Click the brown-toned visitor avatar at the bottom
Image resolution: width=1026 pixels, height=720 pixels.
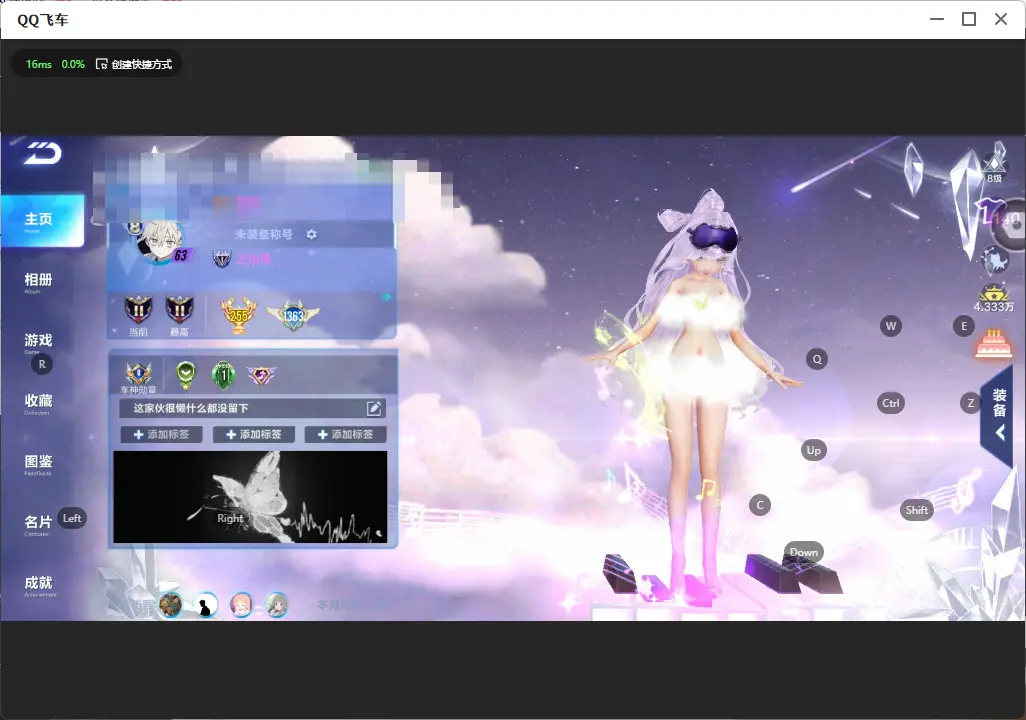[x=171, y=604]
